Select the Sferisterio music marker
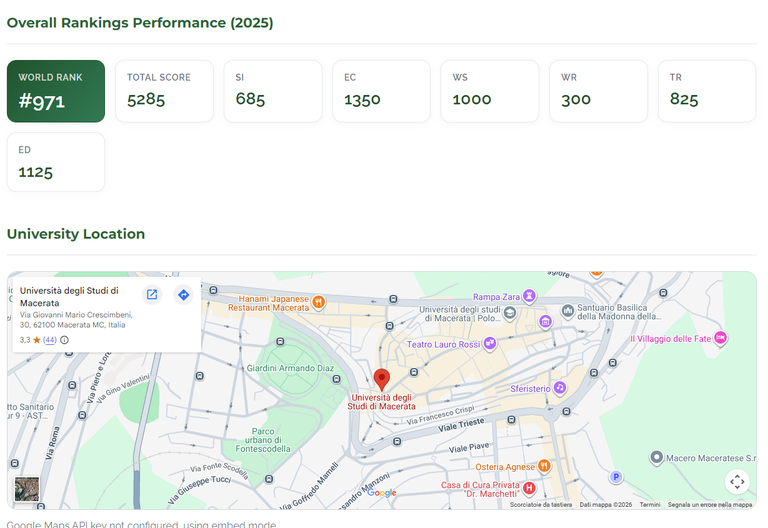768x528 pixels. coord(560,387)
